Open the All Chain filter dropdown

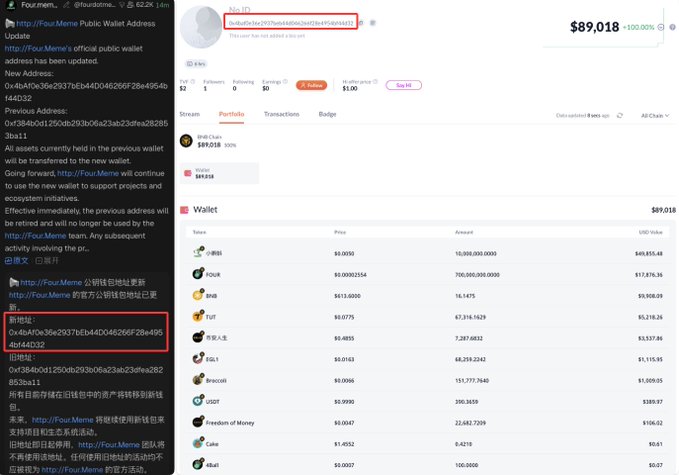pyautogui.click(x=655, y=116)
